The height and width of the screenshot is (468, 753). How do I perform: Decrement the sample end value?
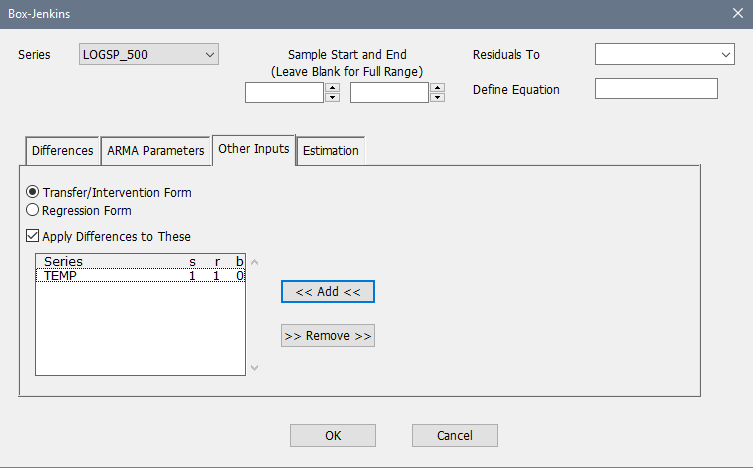tap(437, 98)
